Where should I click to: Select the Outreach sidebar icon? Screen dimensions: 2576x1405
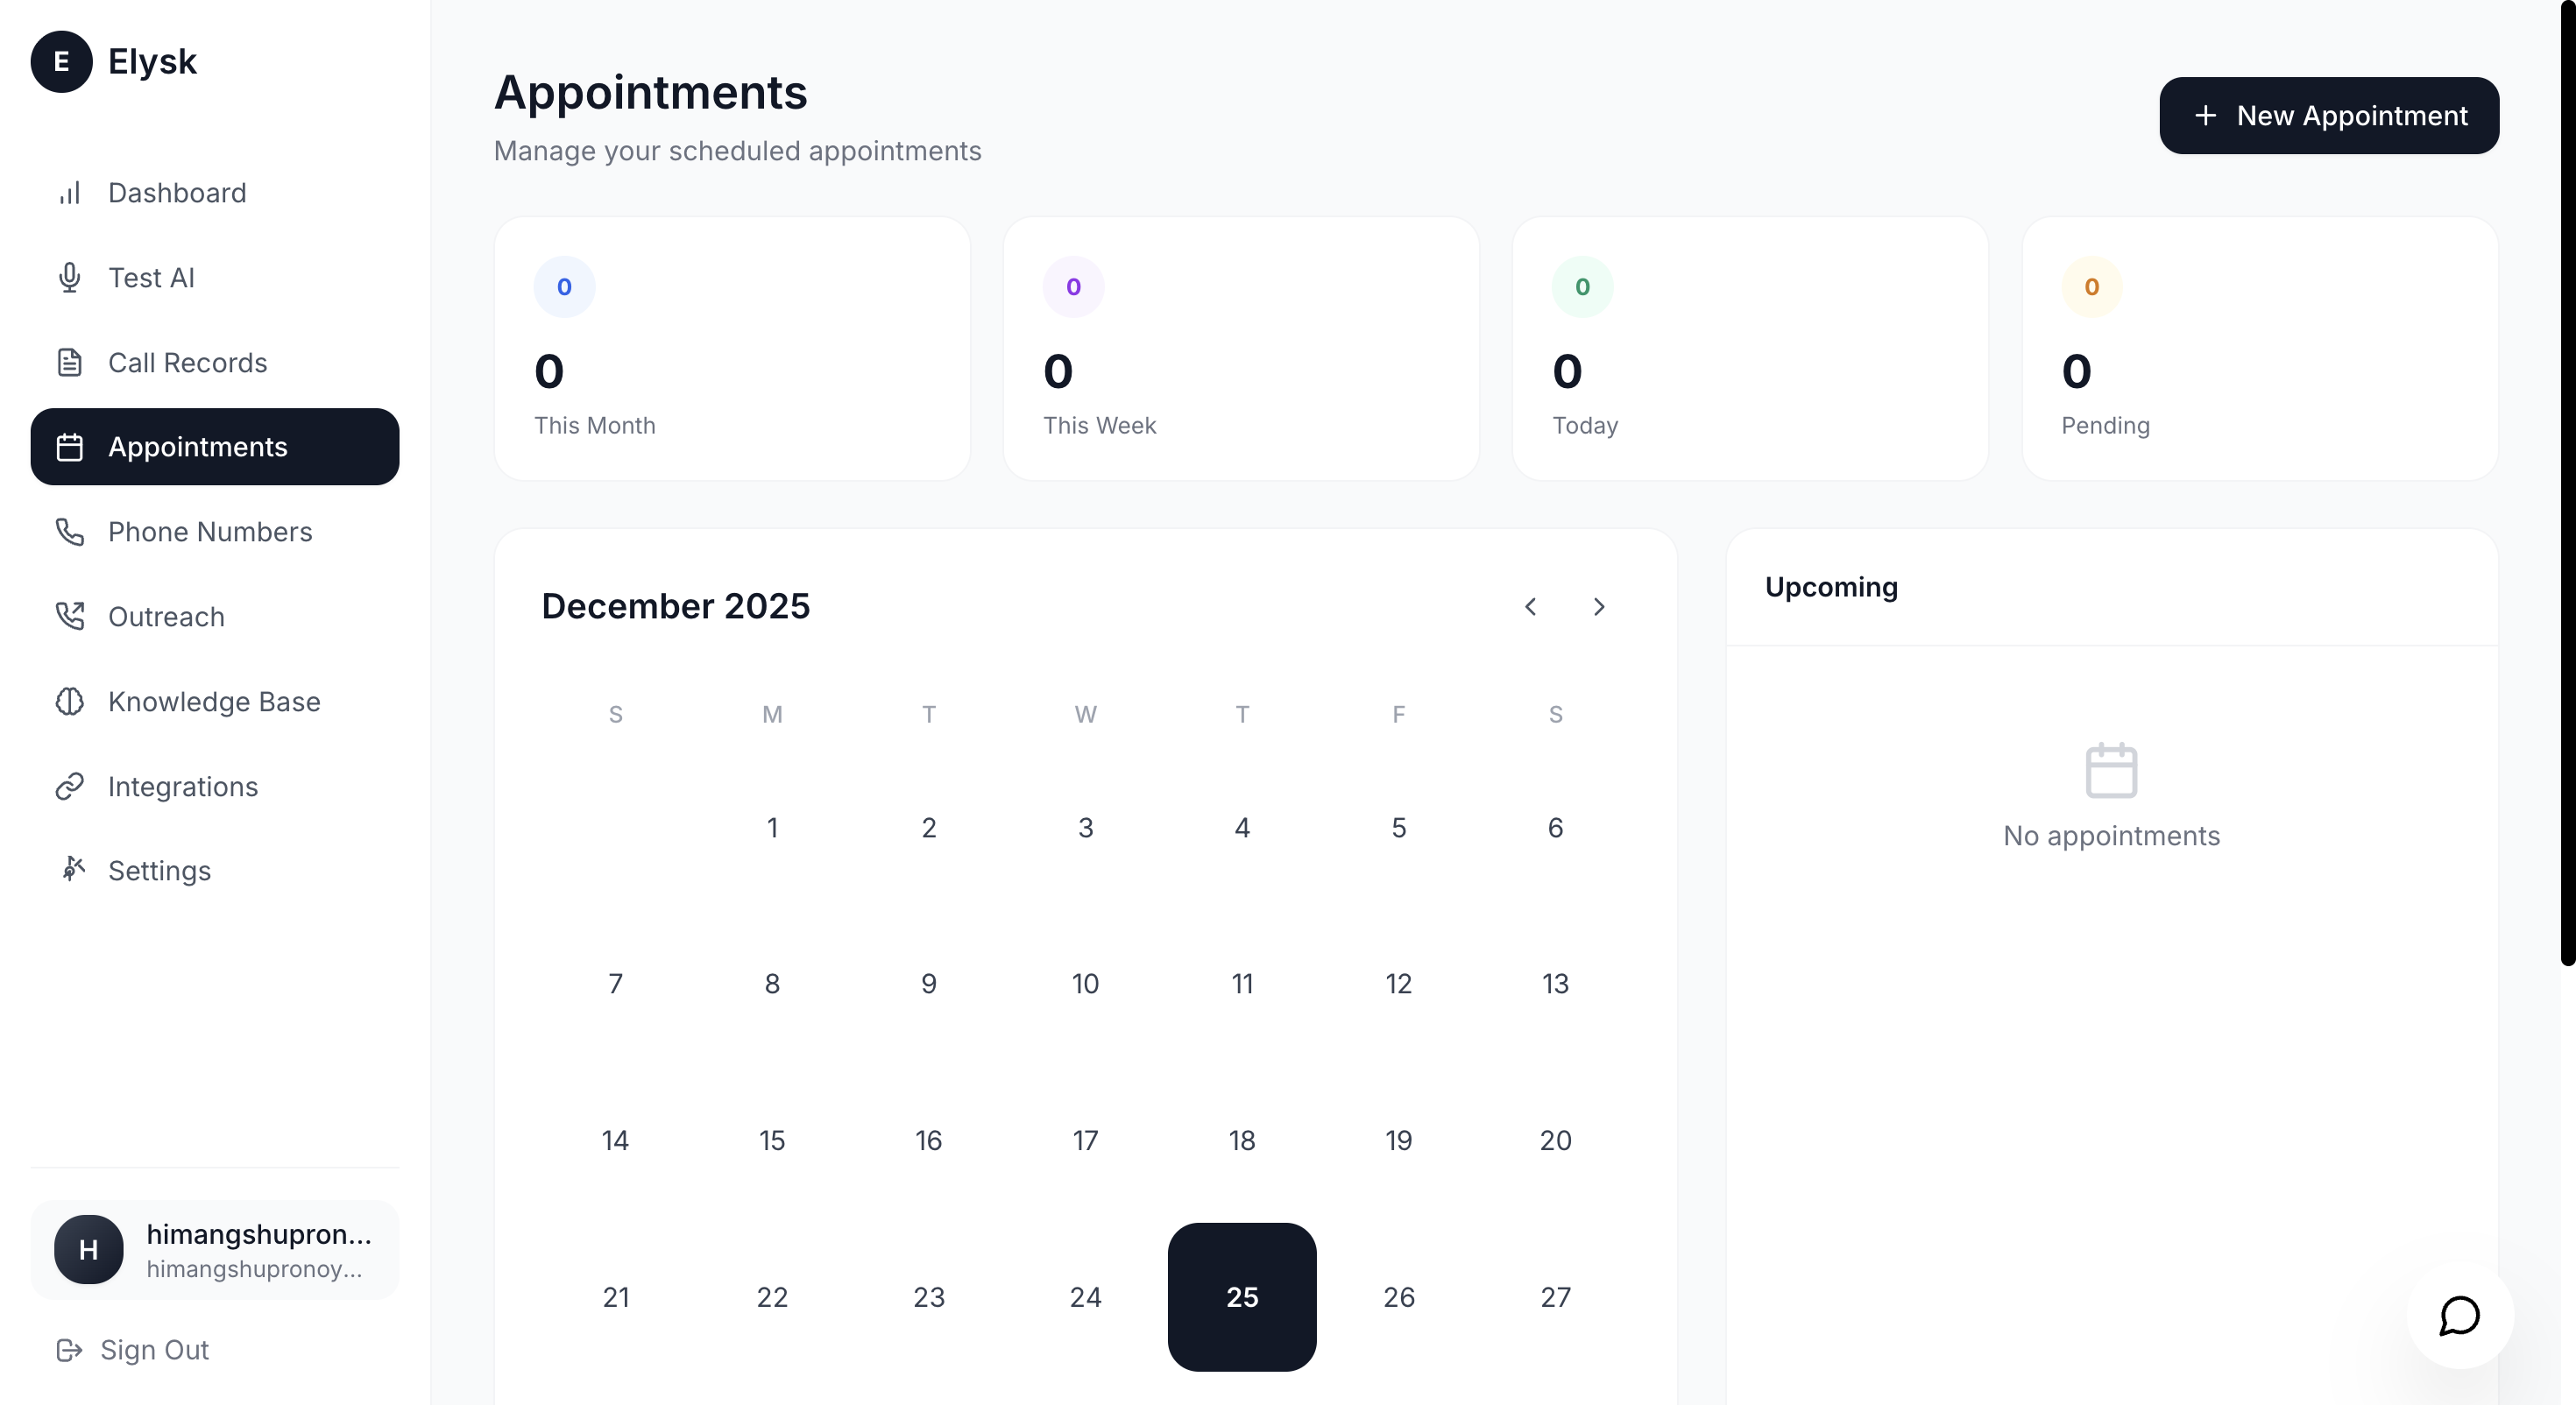pos(69,616)
